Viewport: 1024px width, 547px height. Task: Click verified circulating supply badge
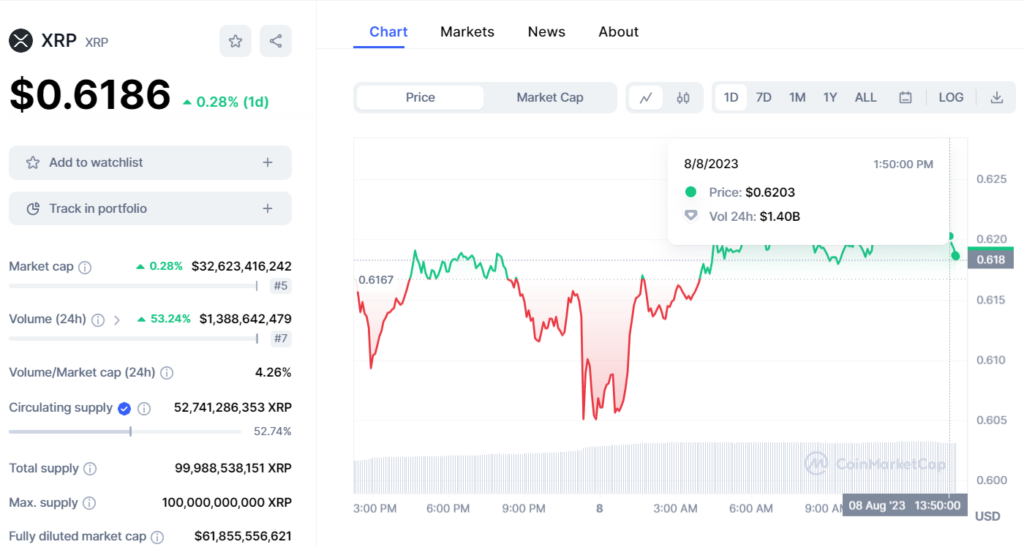[124, 408]
